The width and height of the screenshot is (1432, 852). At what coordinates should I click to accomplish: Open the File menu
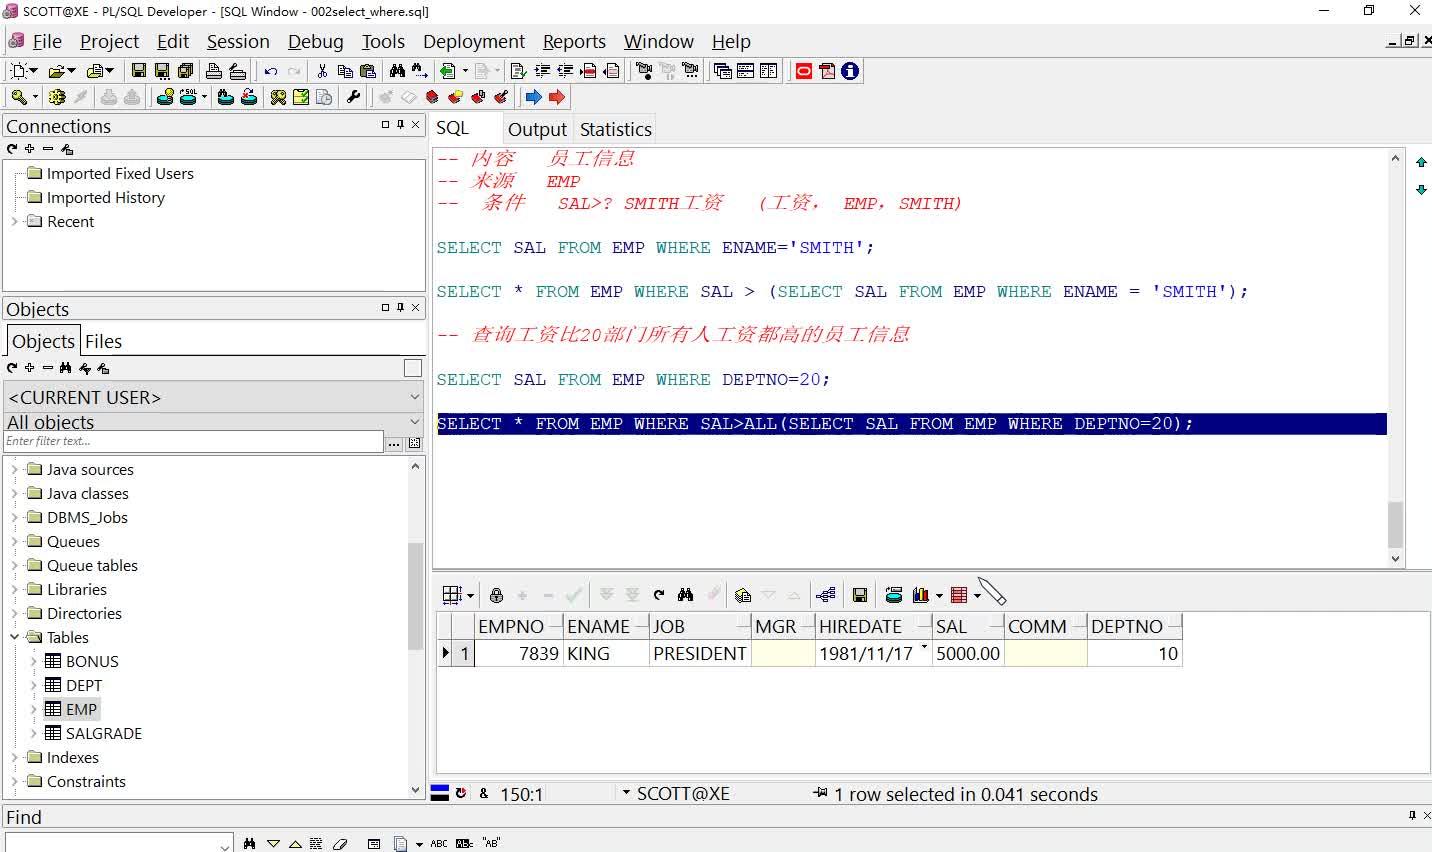pyautogui.click(x=47, y=41)
